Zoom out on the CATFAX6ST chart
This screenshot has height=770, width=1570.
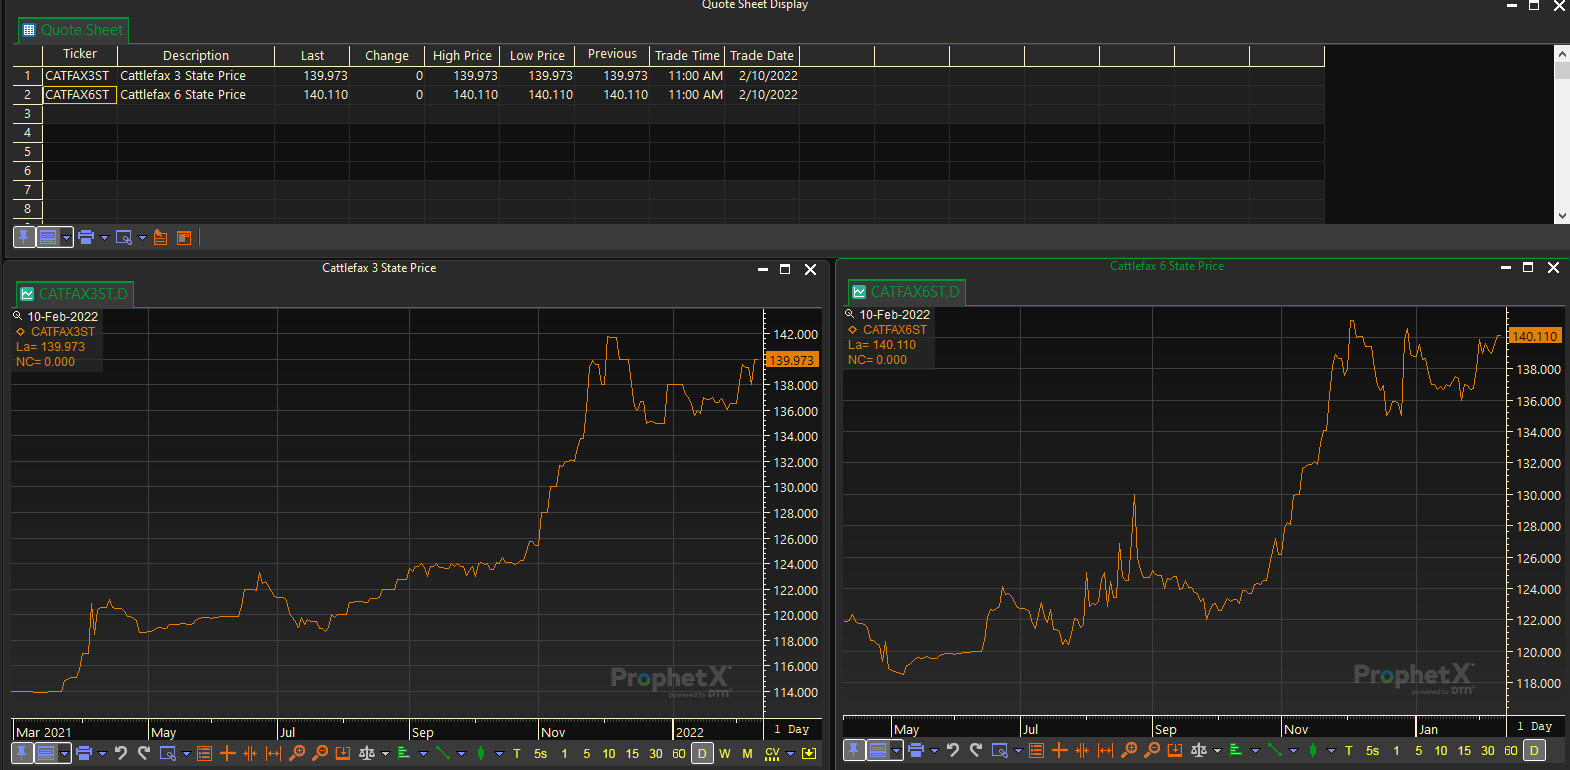click(1152, 750)
